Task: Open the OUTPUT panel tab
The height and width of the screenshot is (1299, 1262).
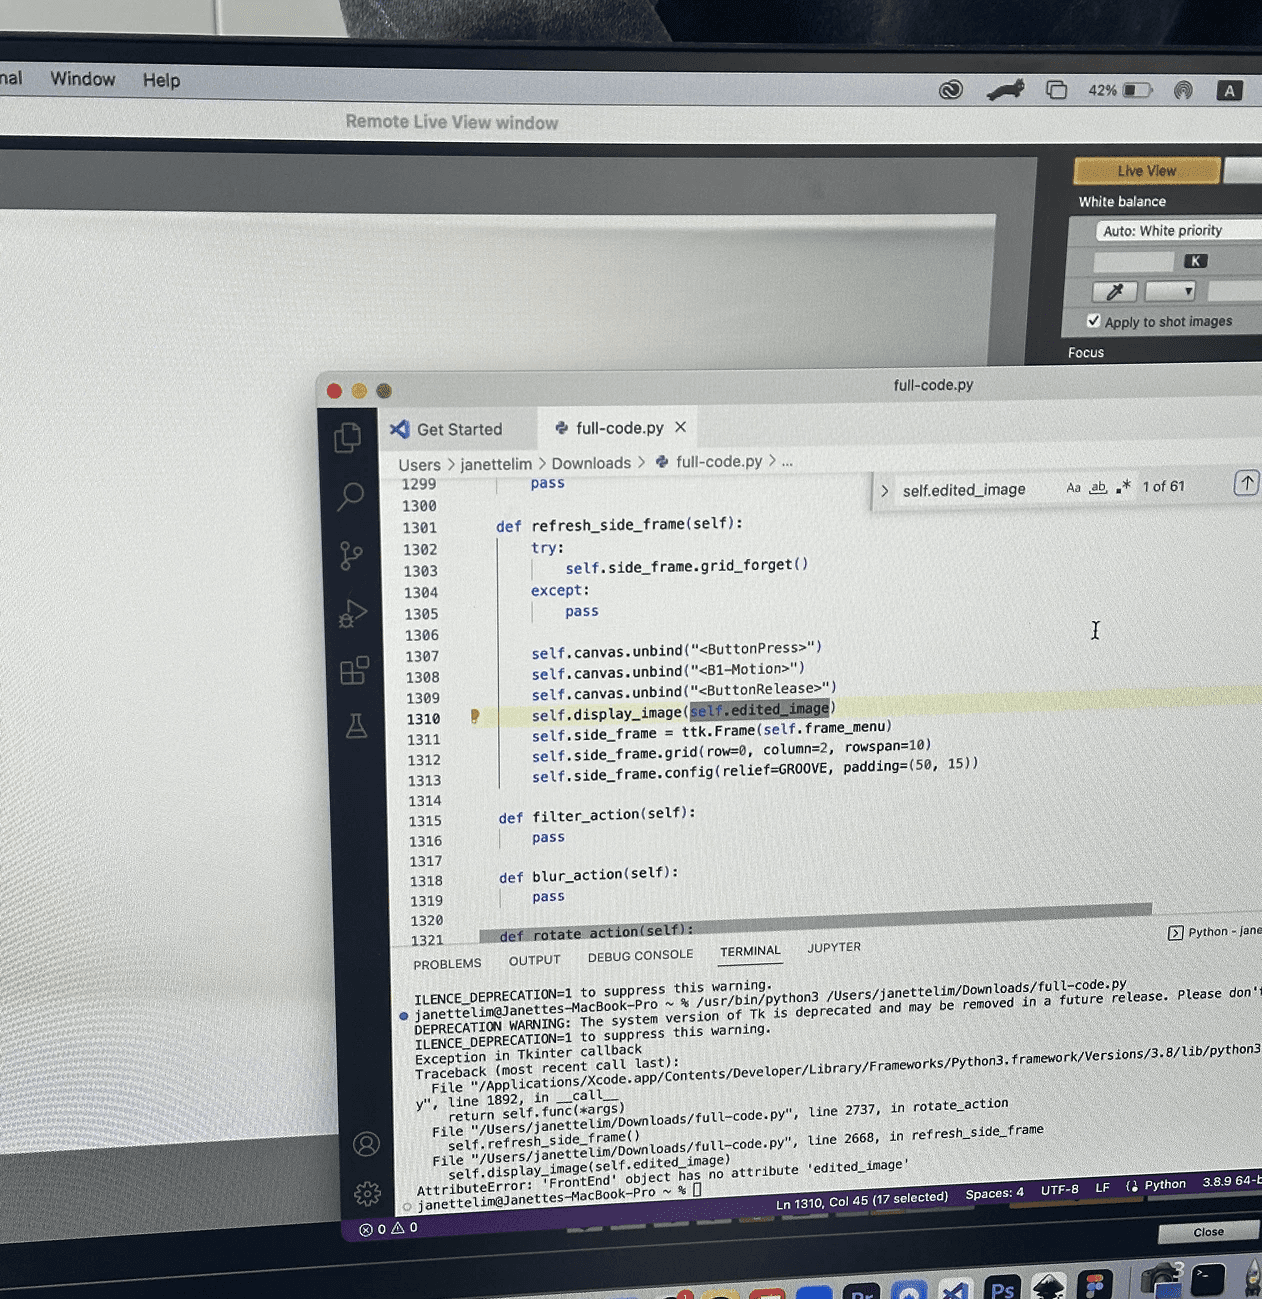Action: point(534,960)
